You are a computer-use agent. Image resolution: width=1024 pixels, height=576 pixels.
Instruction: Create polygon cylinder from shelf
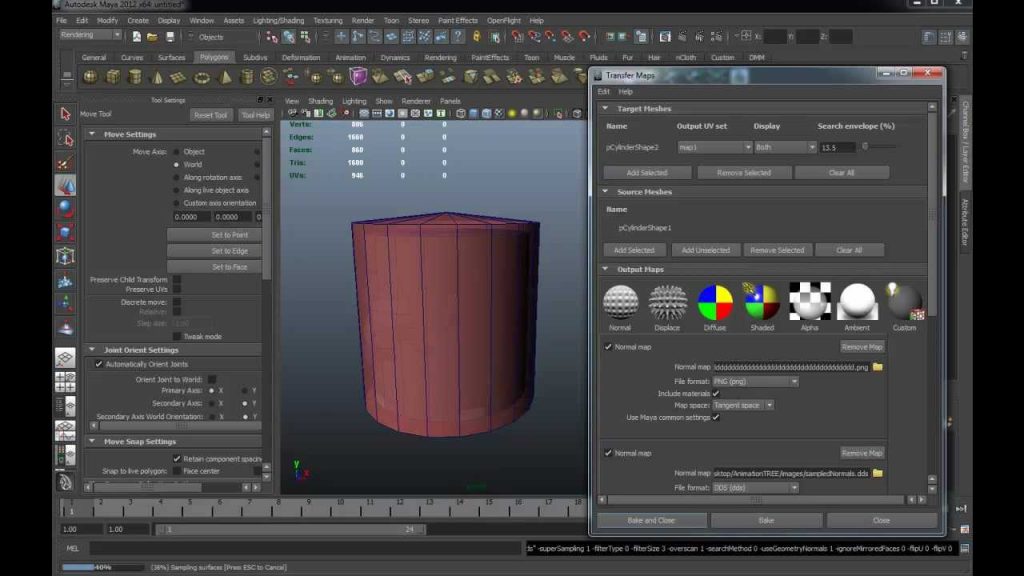point(135,78)
